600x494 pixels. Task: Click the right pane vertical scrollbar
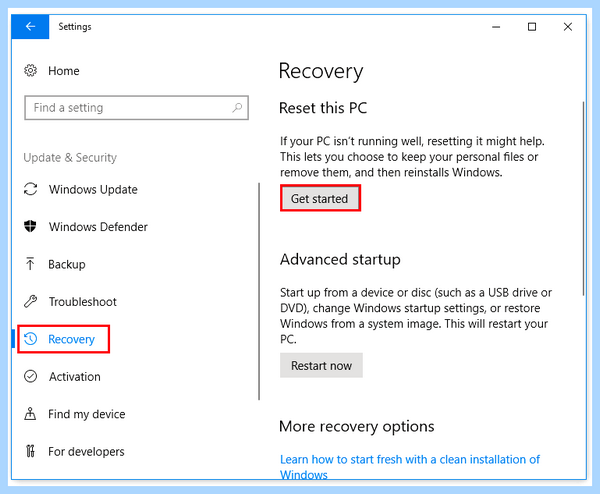point(583,198)
